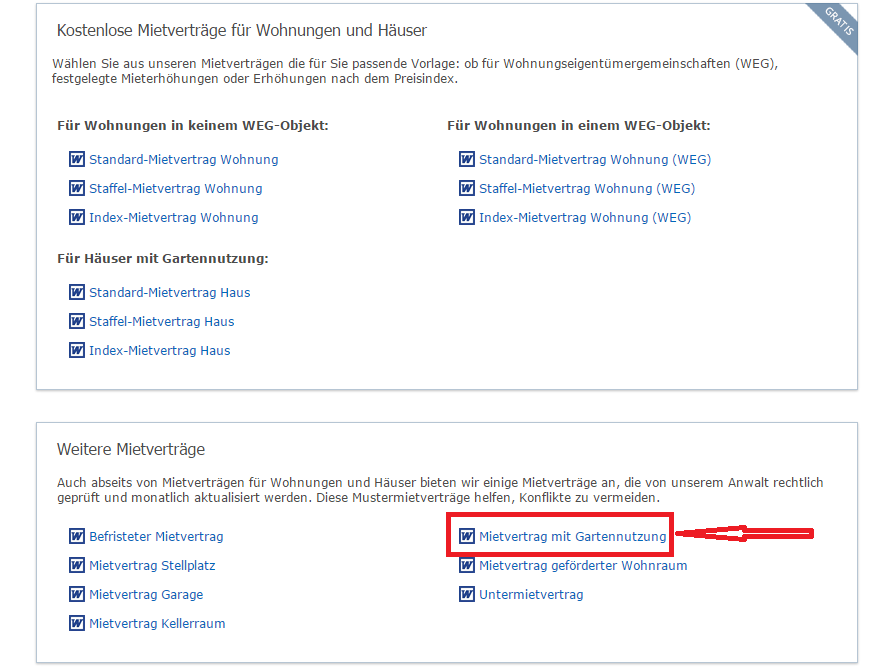Open the Mietvertrag Stellplatz link
Screen dimensions: 883x670
click(152, 566)
